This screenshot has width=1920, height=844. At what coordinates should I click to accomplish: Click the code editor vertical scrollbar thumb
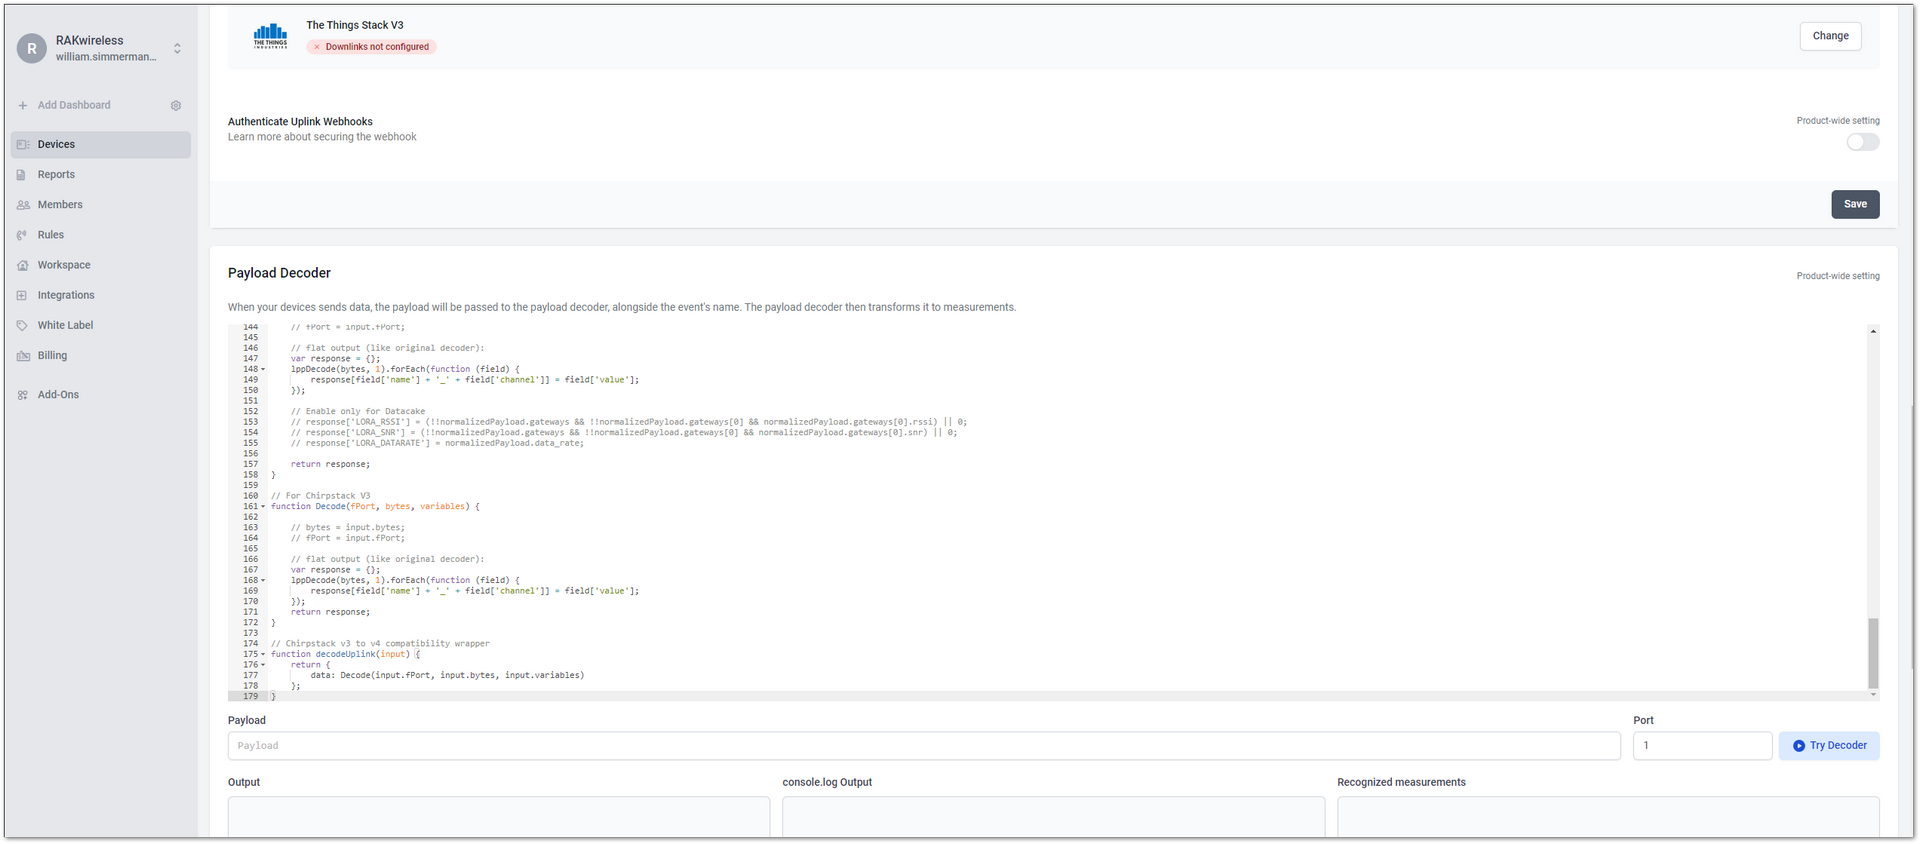pos(1873,653)
